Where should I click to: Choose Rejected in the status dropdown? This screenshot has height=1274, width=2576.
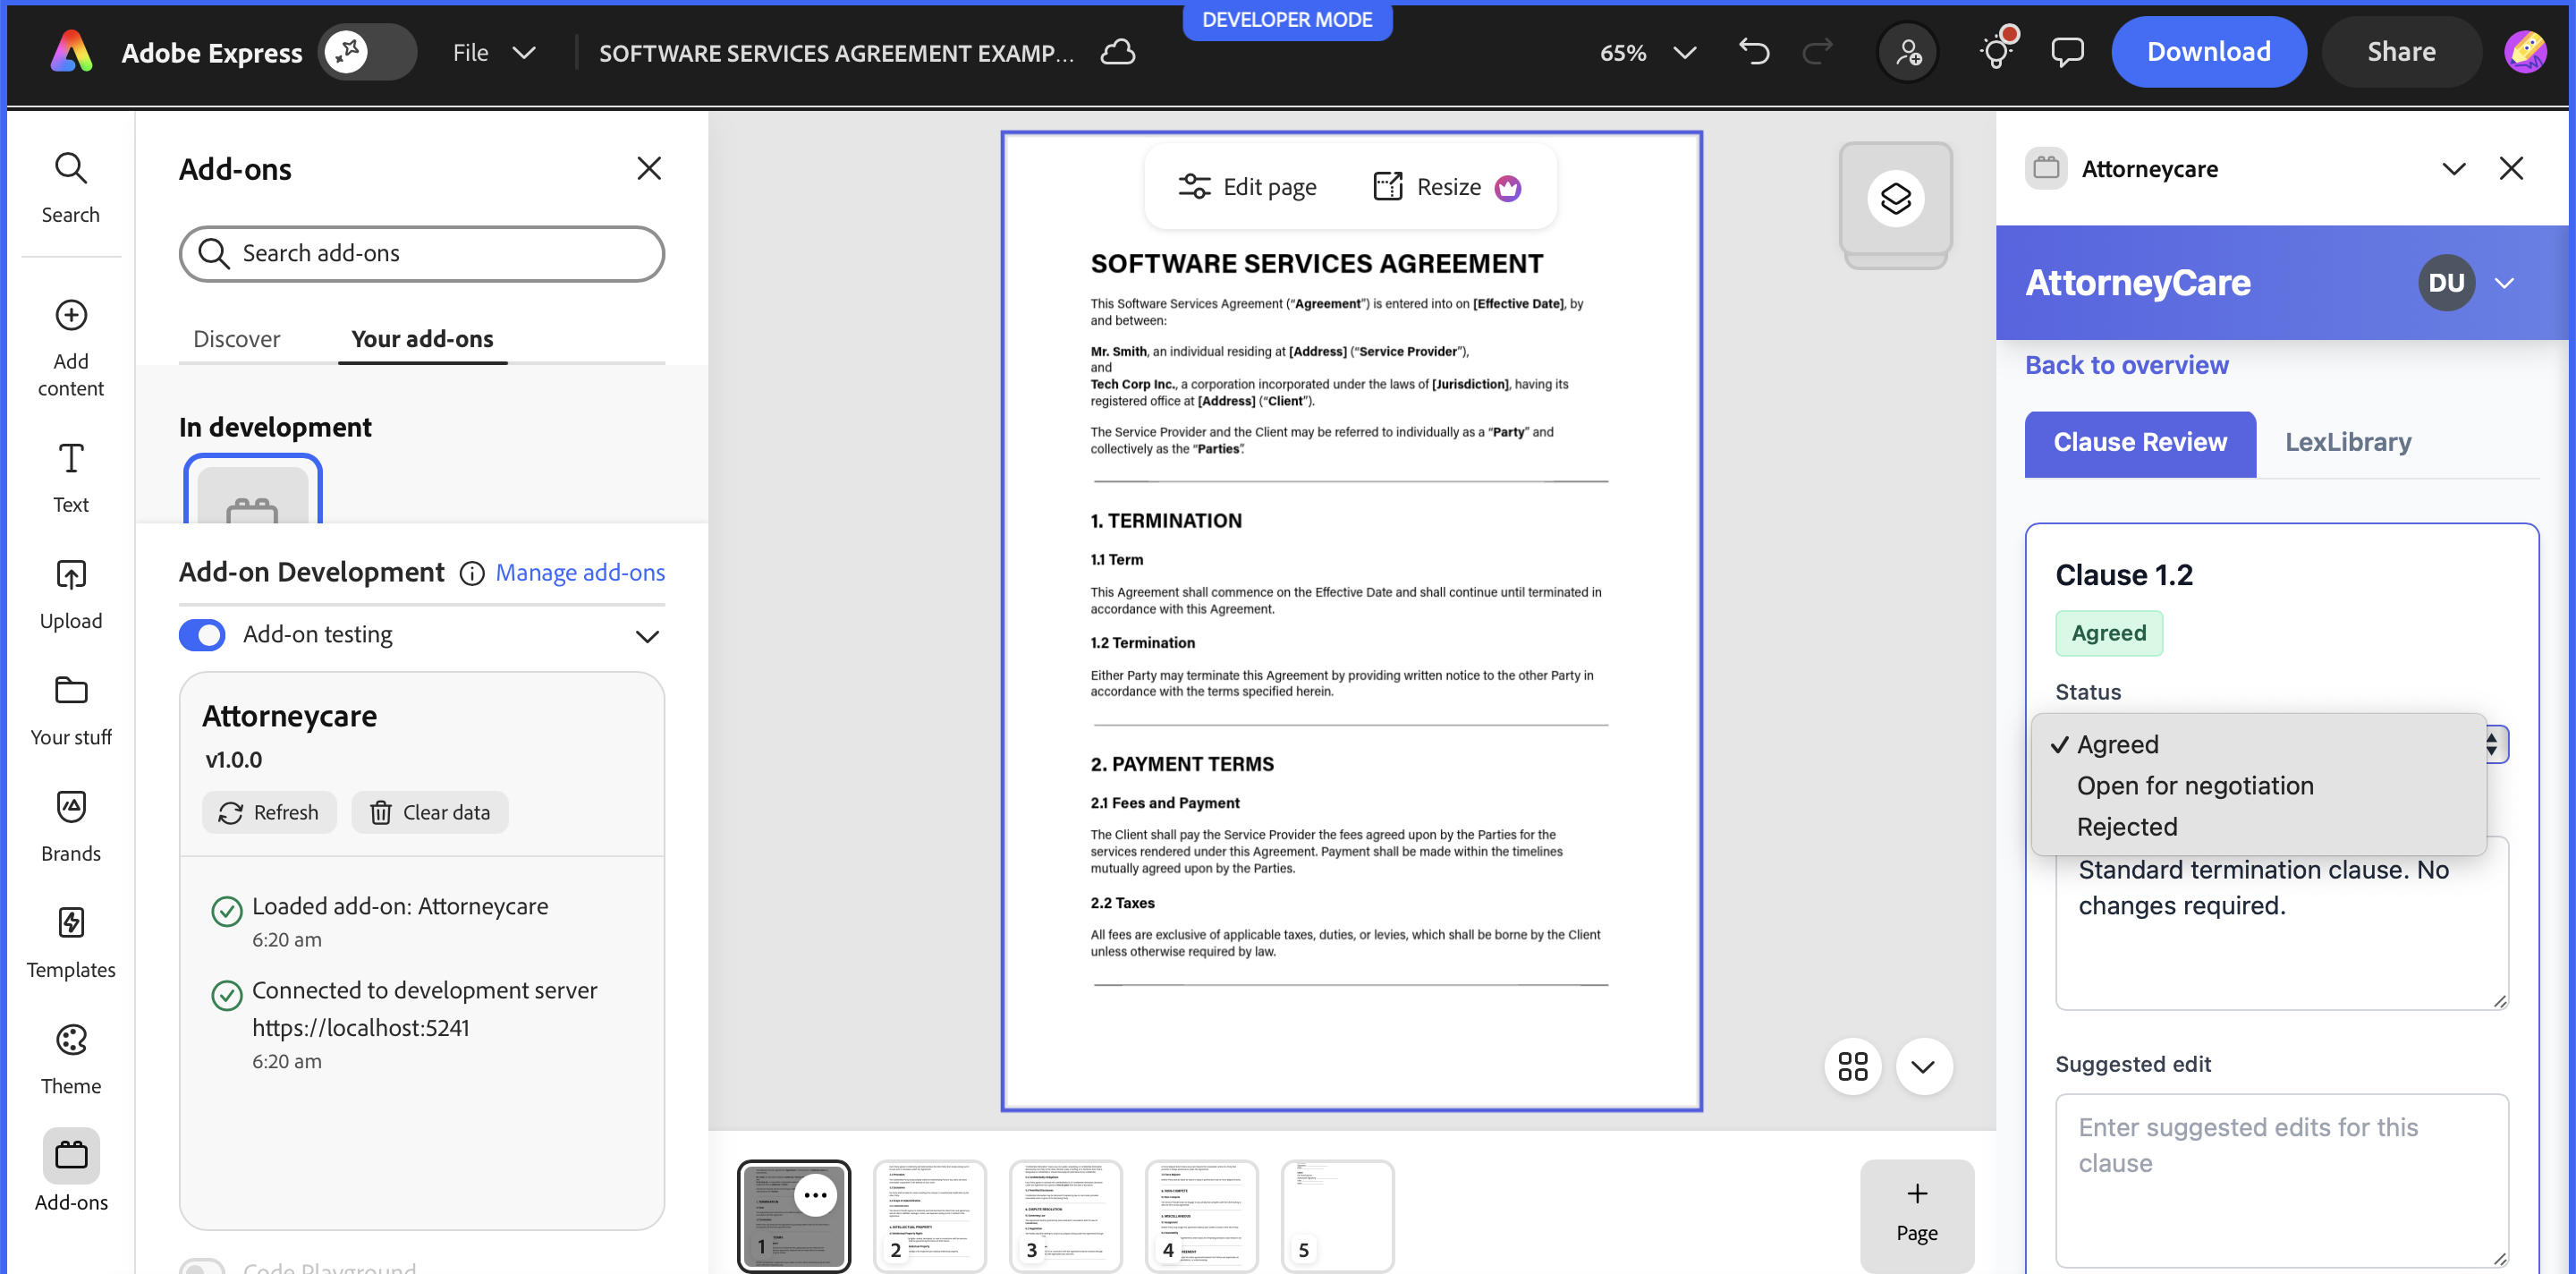coord(2126,827)
